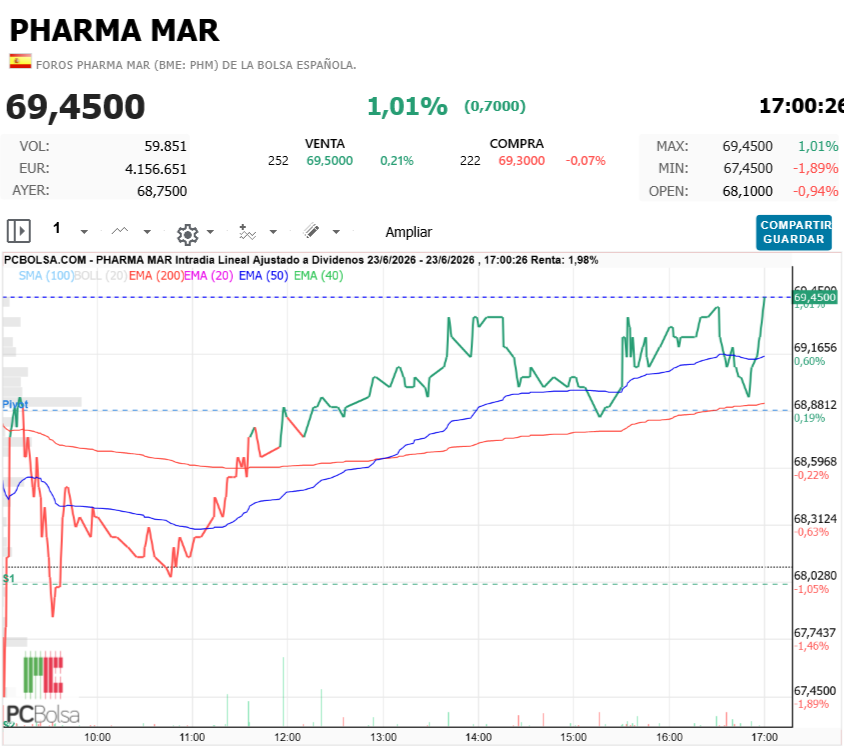
Task: Click the 15:00 time axis label
Action: (x=573, y=737)
